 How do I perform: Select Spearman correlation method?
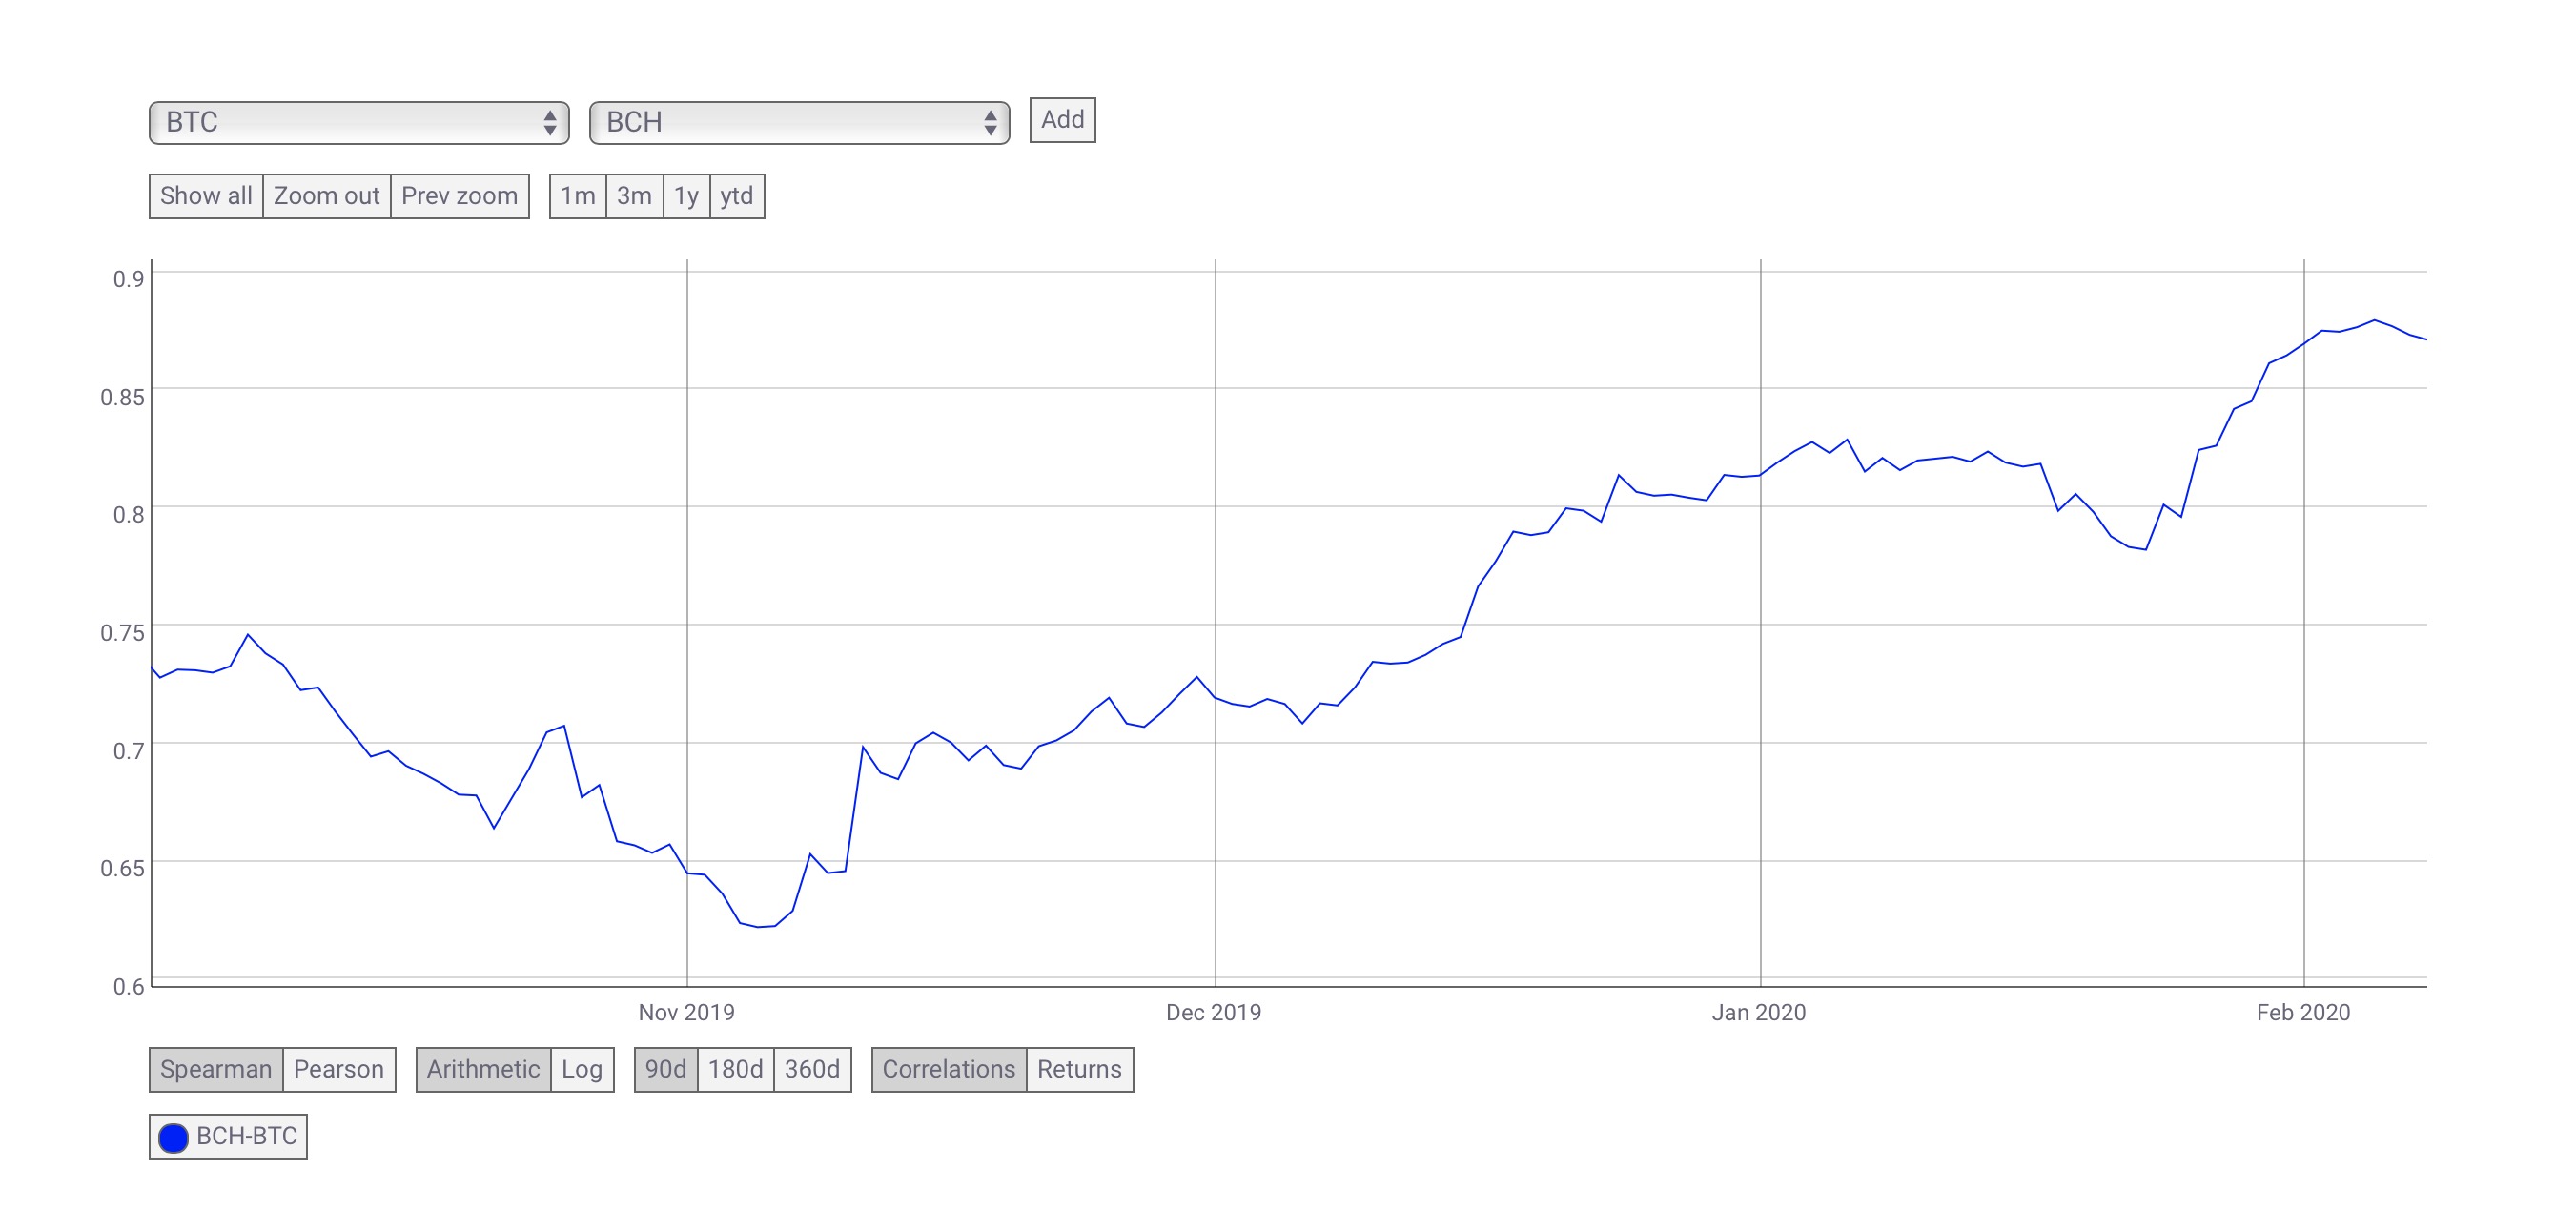click(216, 1069)
